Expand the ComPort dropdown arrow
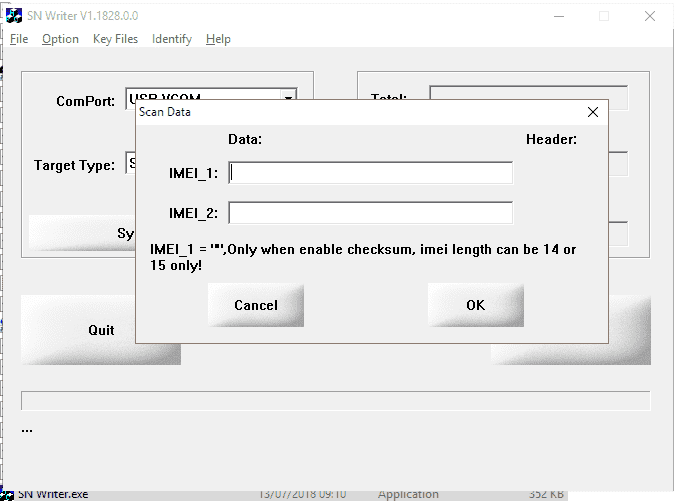The width and height of the screenshot is (693, 501). point(289,96)
